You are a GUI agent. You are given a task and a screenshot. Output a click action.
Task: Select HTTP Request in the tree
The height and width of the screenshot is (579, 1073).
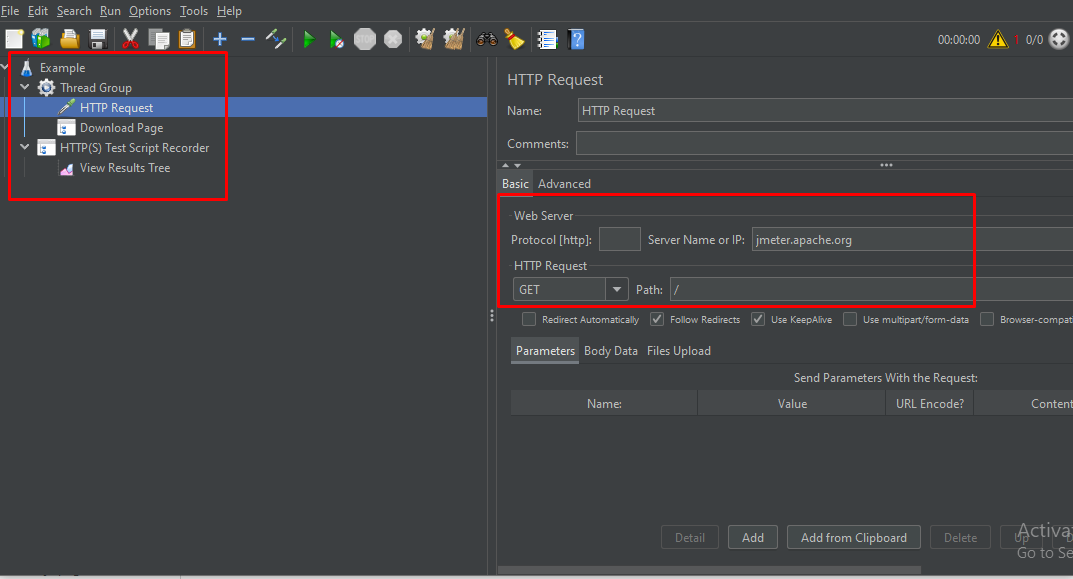(x=116, y=107)
